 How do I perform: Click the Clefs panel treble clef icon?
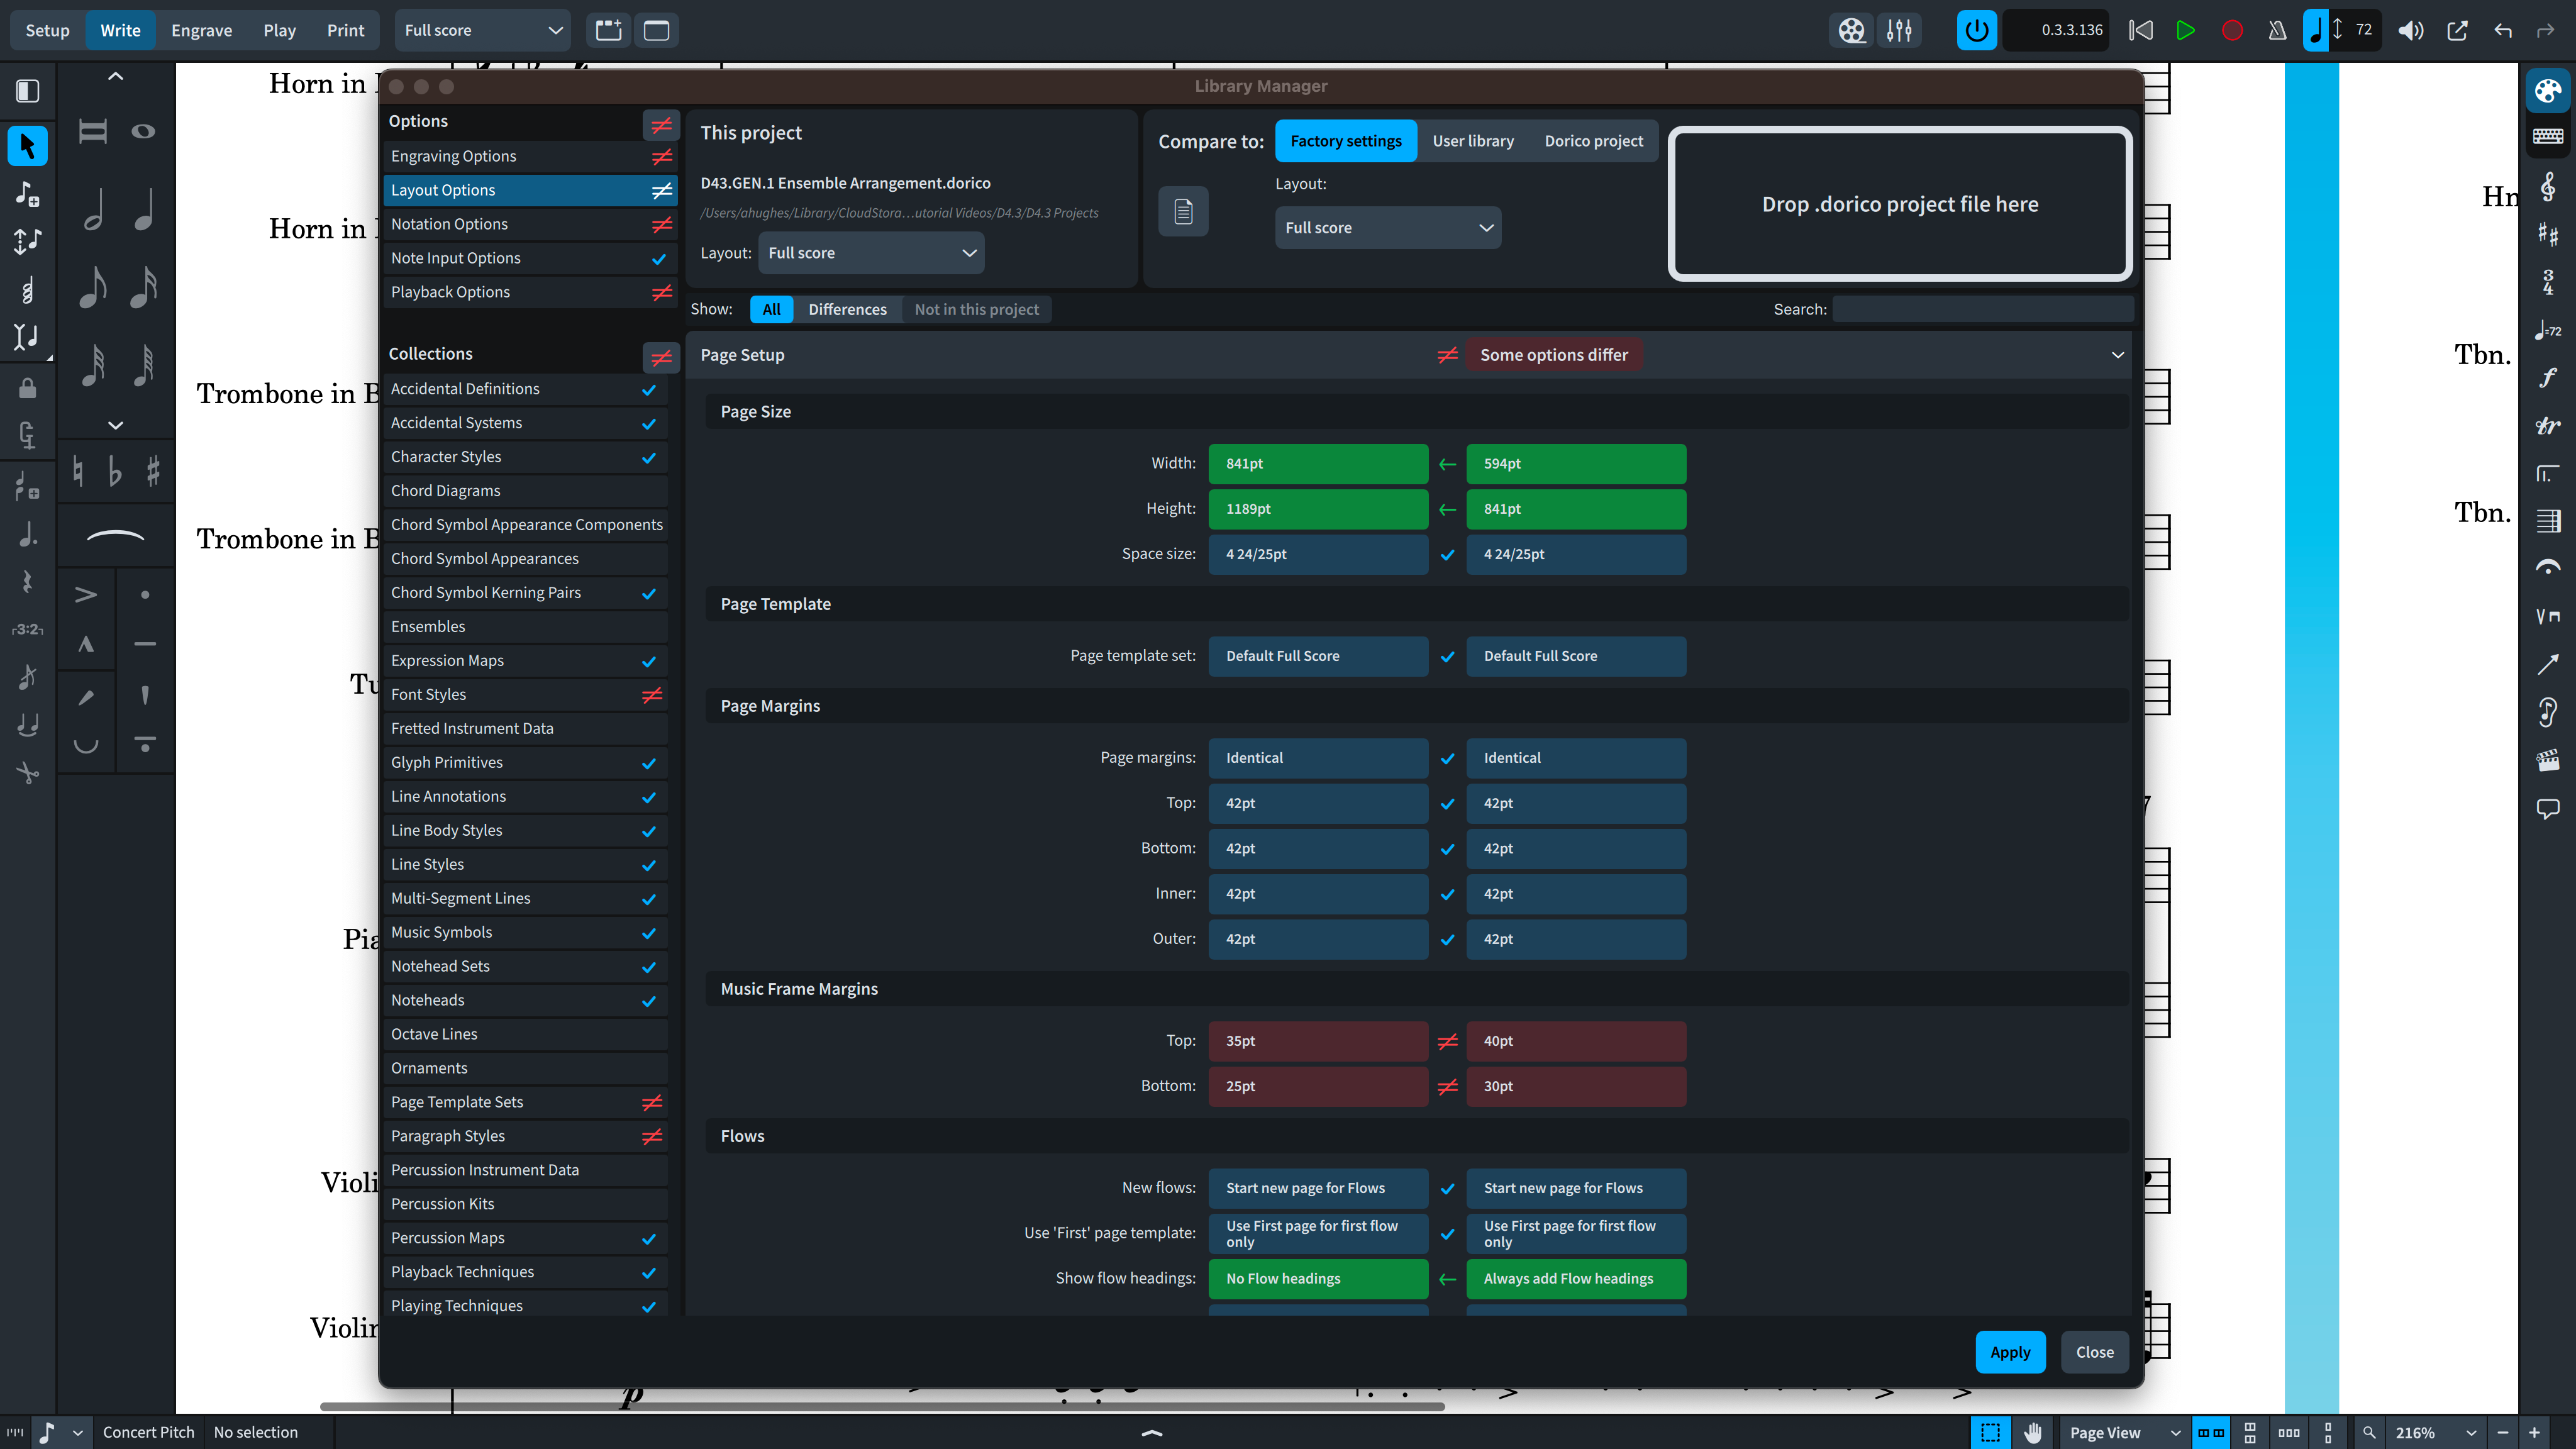2547,187
